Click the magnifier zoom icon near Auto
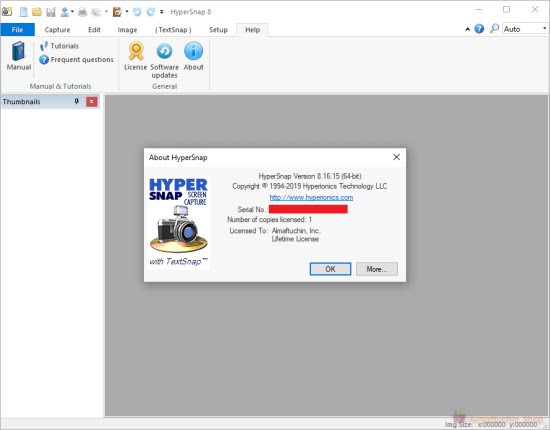The height and width of the screenshot is (430, 550). 494,28
